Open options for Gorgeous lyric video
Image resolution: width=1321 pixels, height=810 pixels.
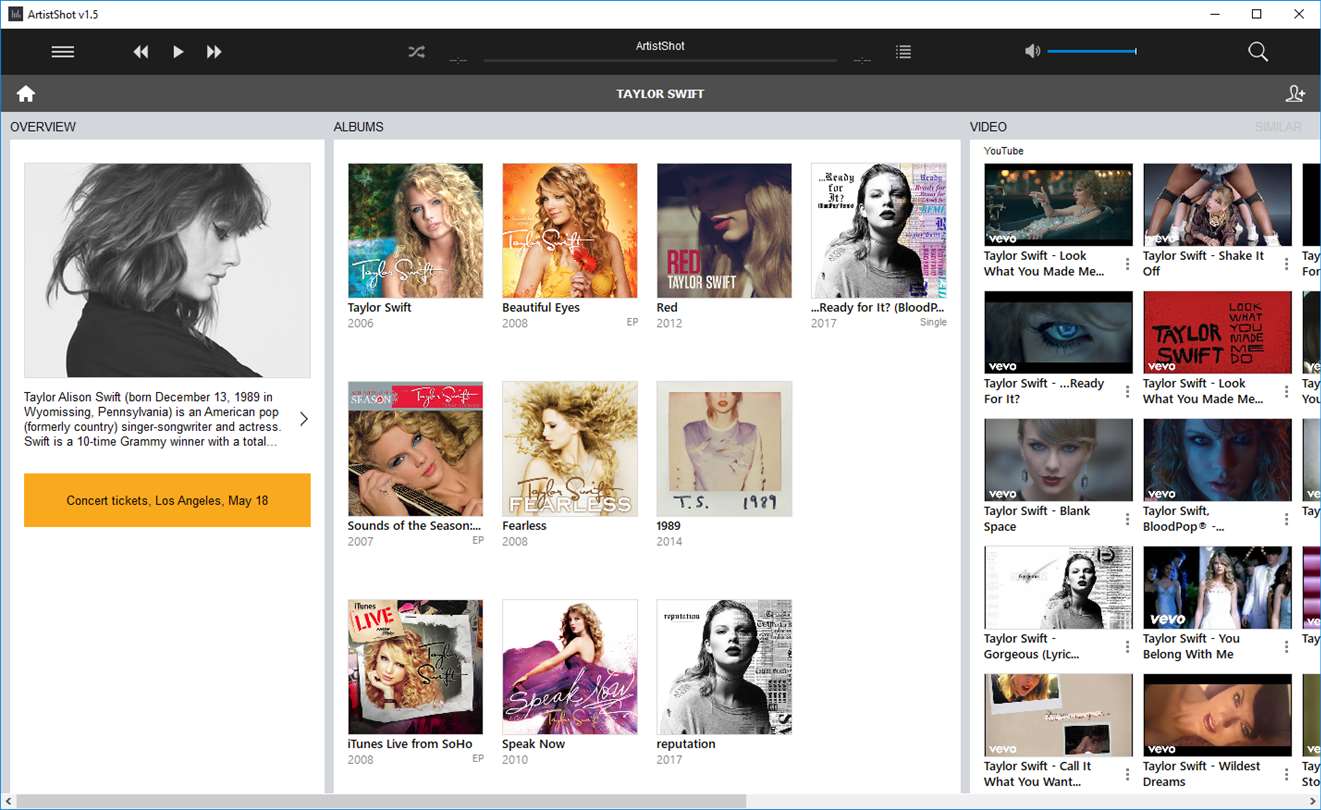[x=1127, y=646]
